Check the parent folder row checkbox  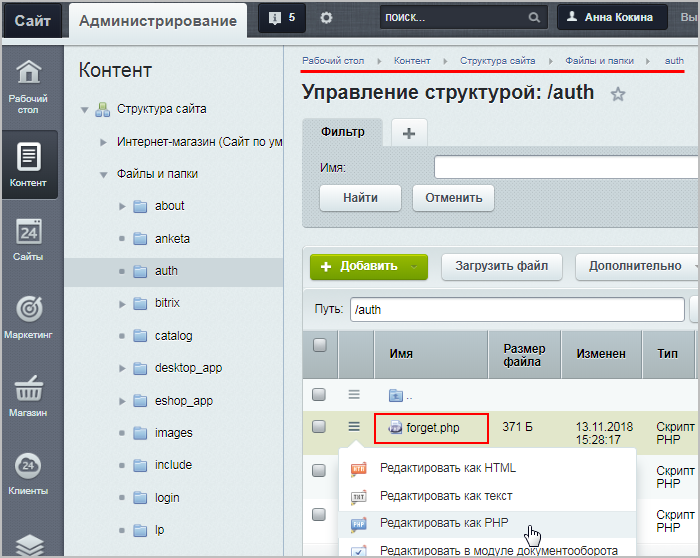(319, 395)
